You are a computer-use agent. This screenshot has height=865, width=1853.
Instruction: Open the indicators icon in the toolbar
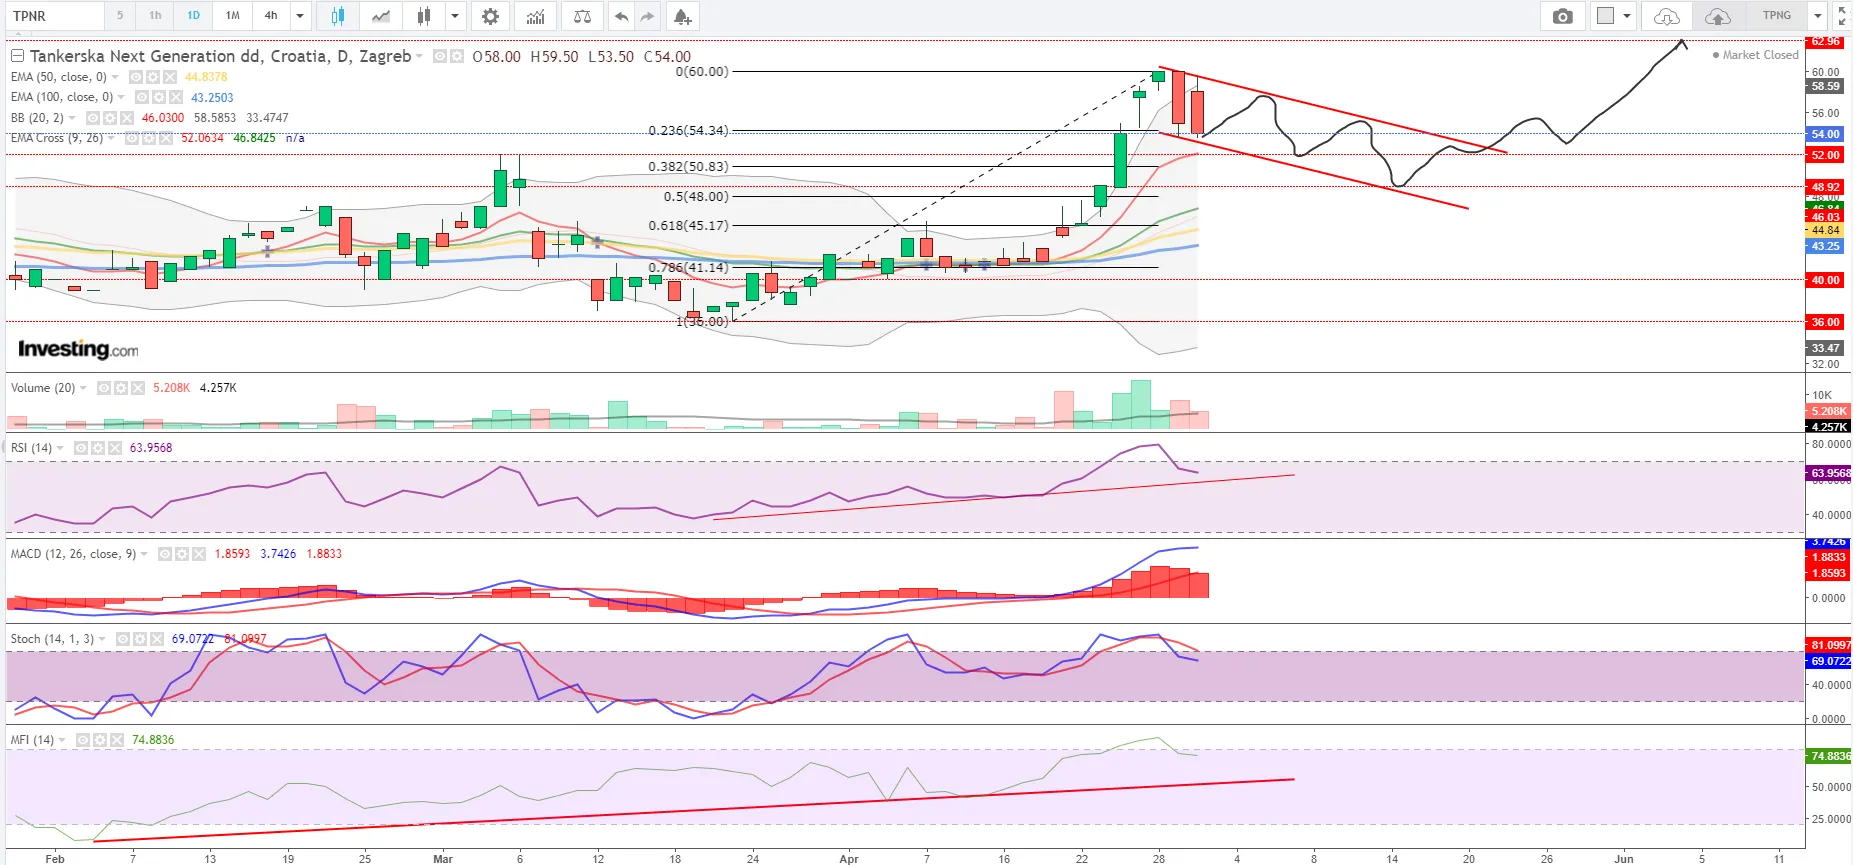click(x=536, y=16)
